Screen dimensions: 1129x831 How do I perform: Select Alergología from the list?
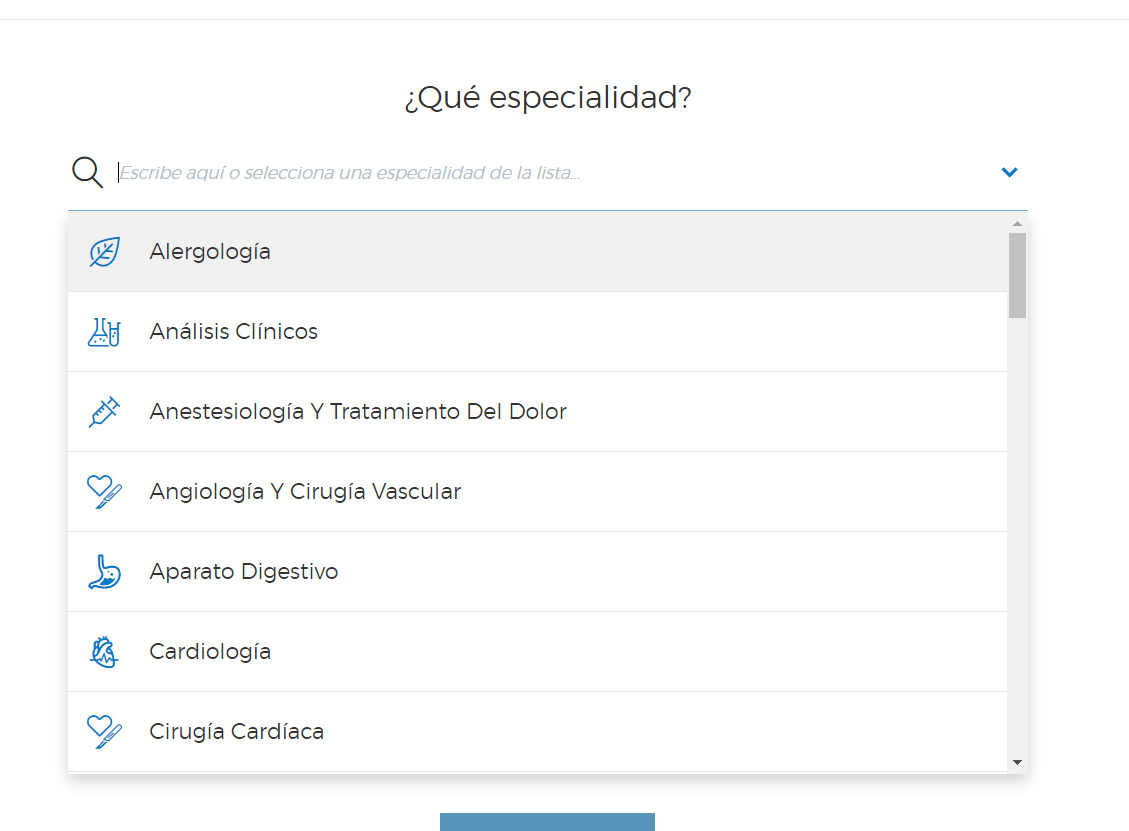click(x=210, y=252)
